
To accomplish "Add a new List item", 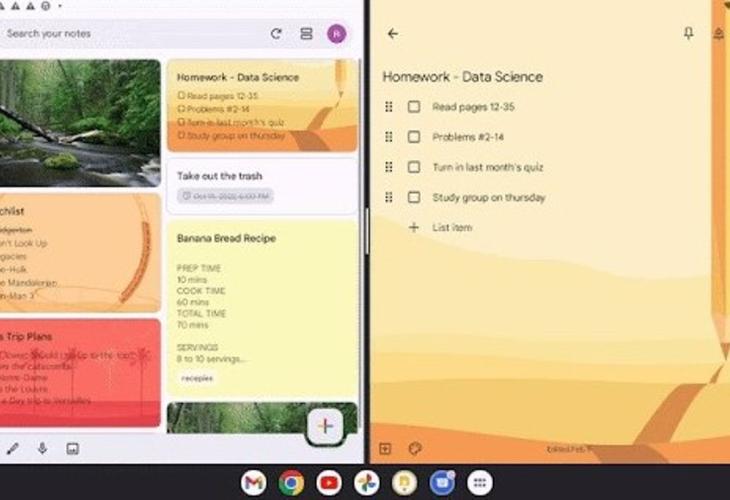I will click(x=451, y=228).
